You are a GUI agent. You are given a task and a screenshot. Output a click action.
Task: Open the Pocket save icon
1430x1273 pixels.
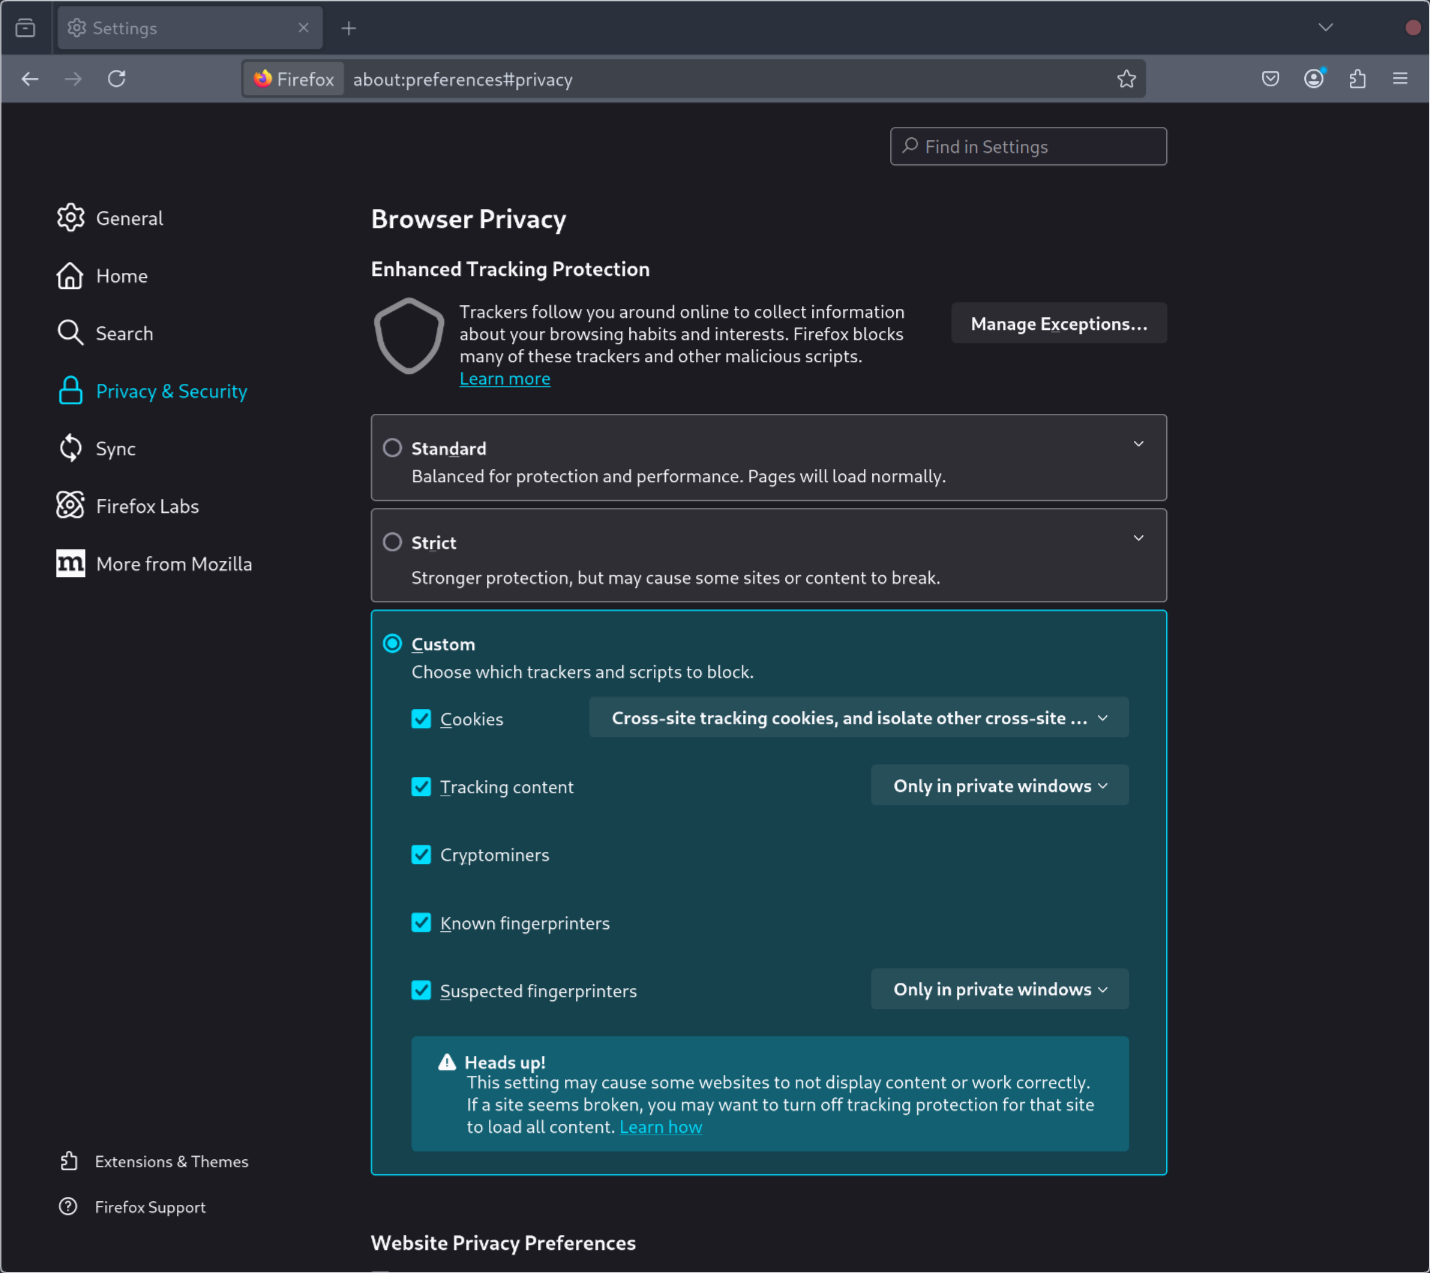pos(1270,79)
